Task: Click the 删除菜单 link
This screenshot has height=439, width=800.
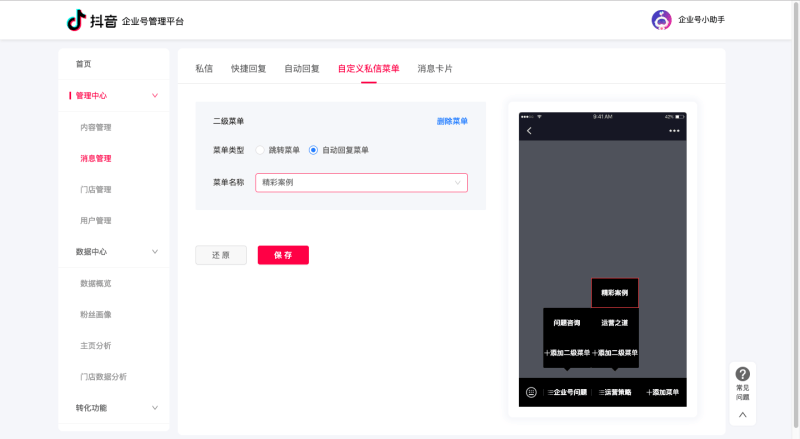Action: click(x=452, y=121)
